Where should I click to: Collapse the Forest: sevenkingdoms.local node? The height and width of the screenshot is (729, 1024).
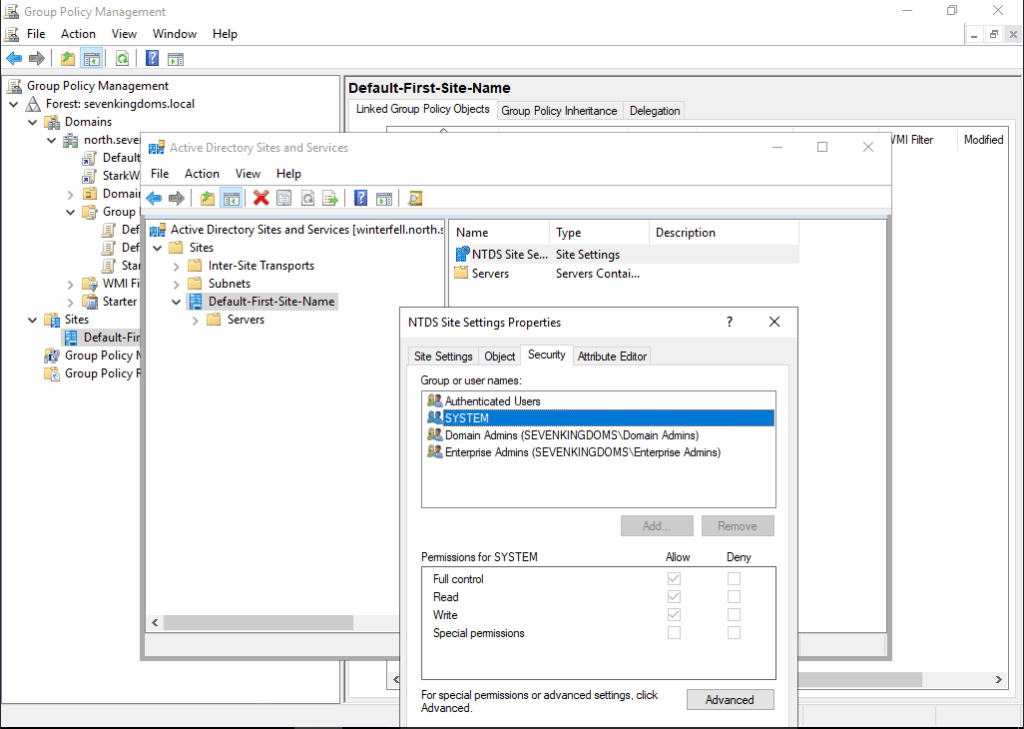14,104
